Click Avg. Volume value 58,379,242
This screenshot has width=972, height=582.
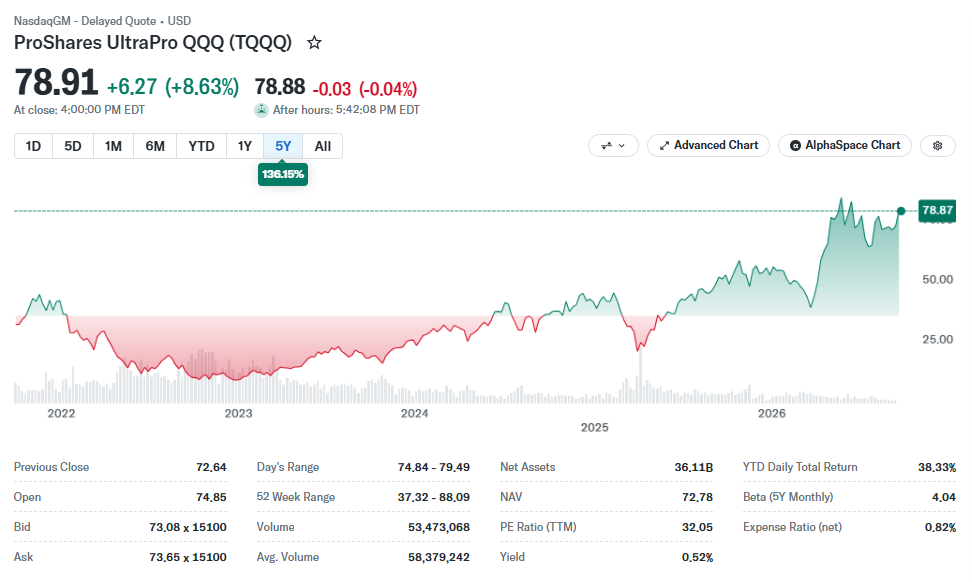point(439,557)
